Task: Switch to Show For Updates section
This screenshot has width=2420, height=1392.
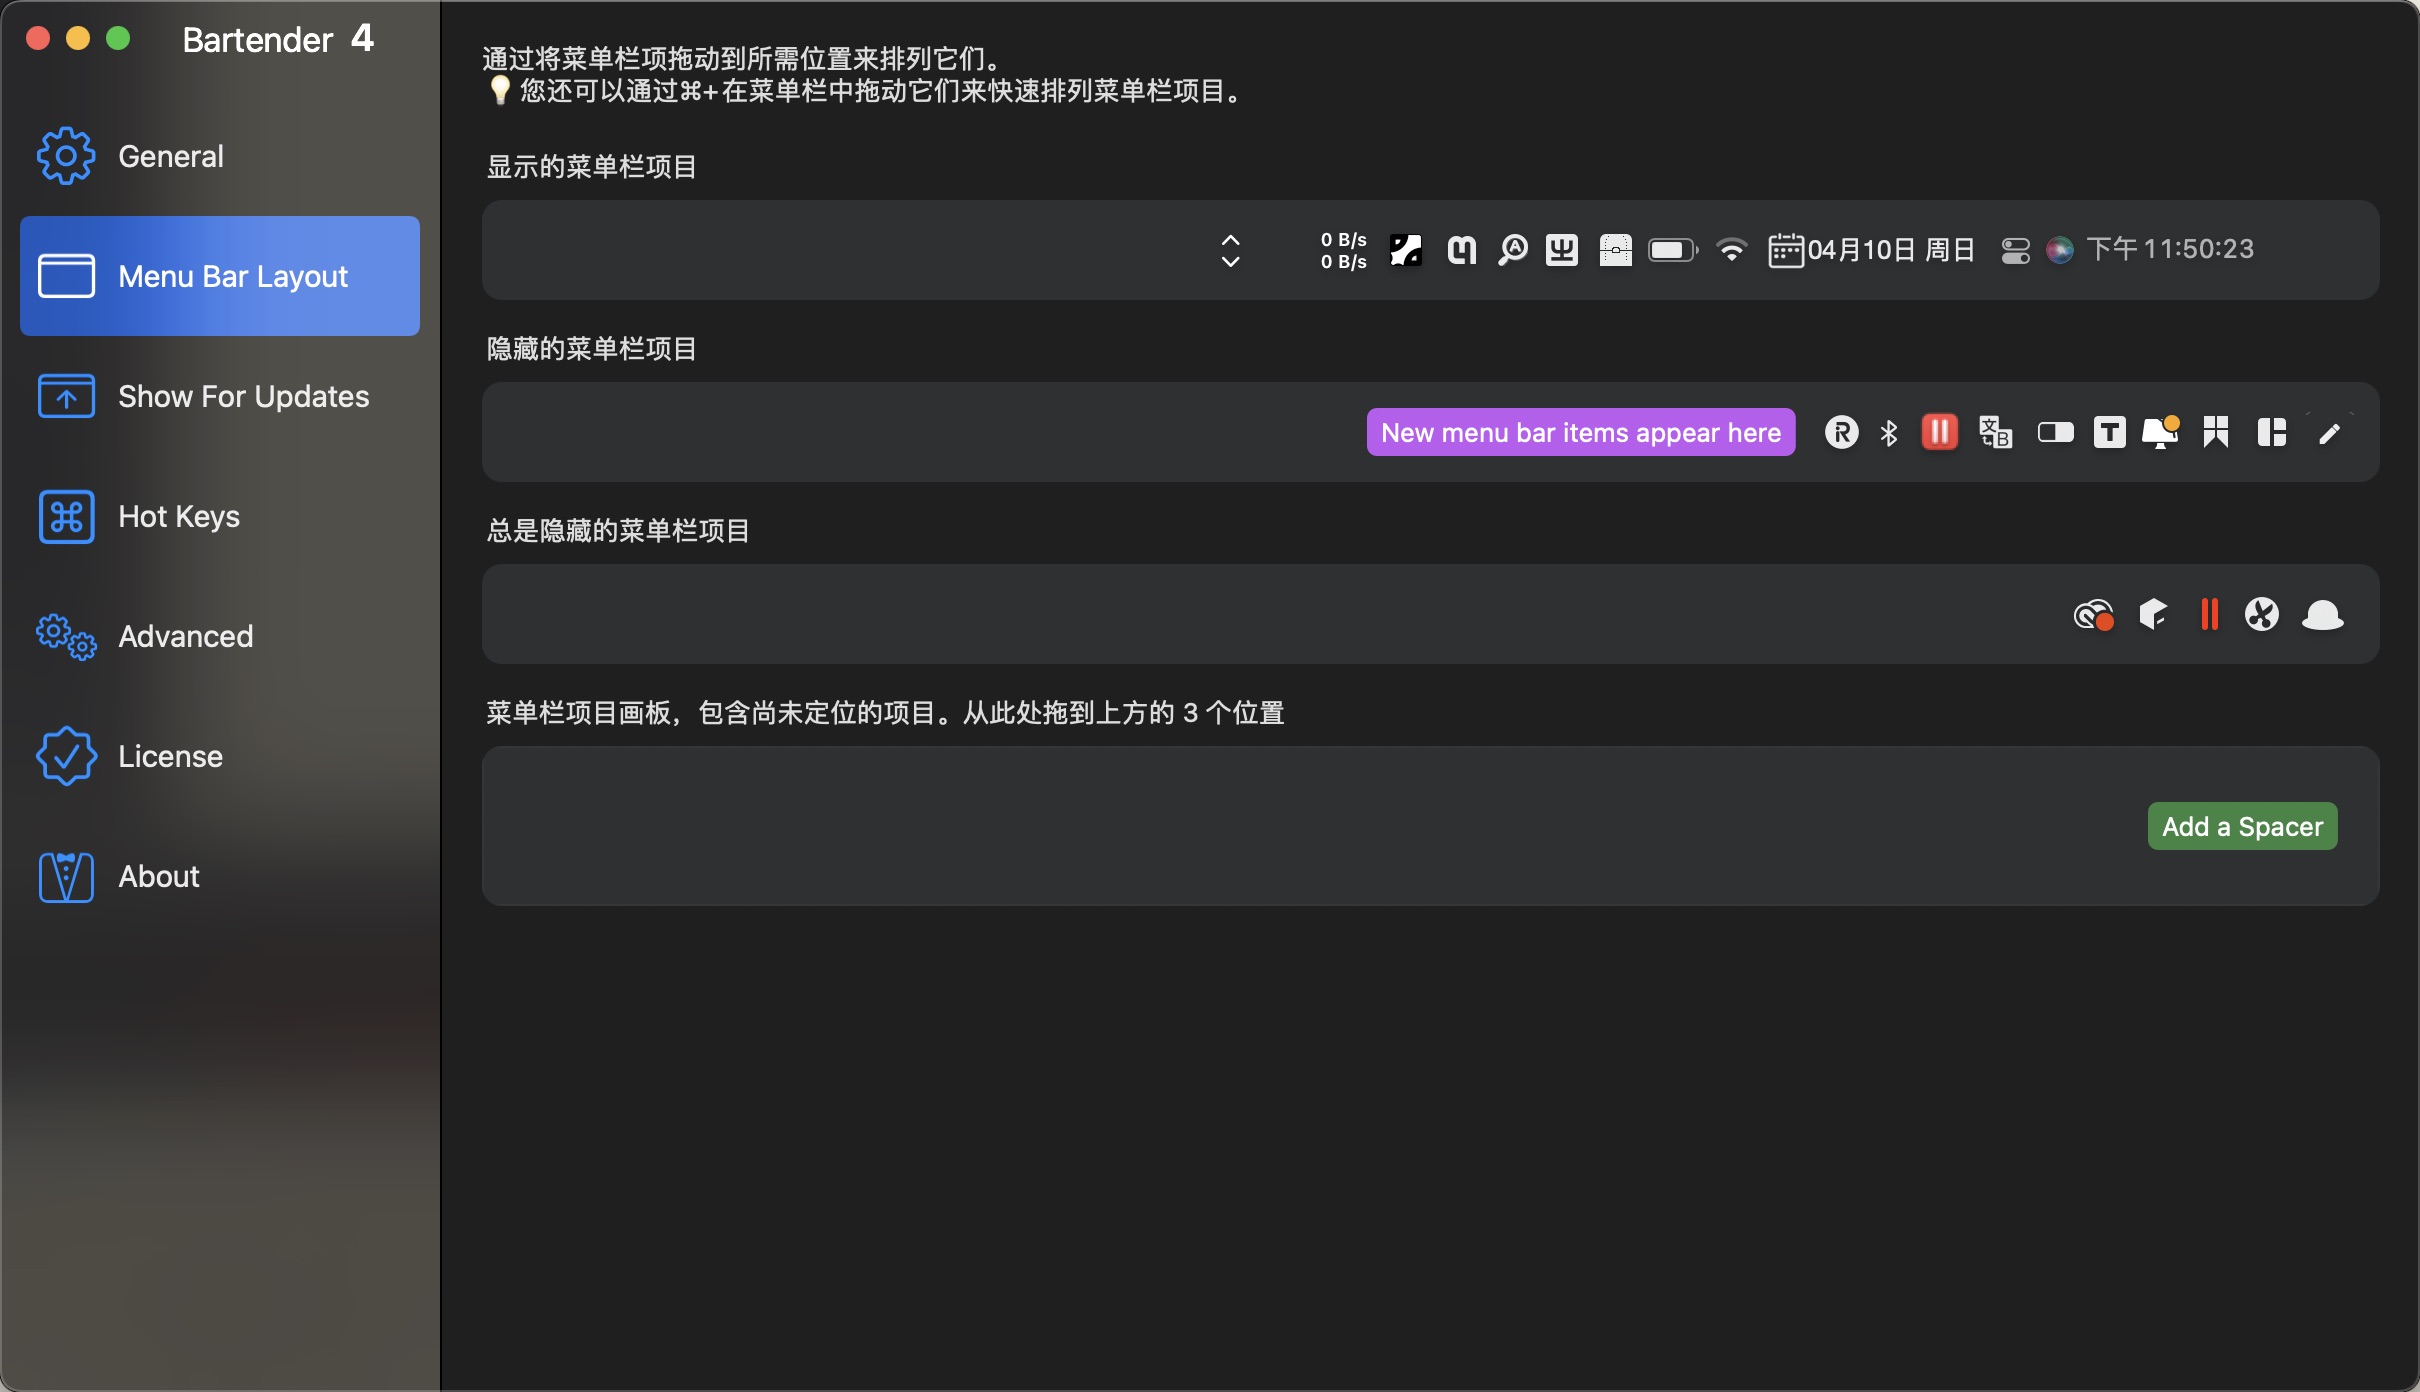Action: point(242,397)
